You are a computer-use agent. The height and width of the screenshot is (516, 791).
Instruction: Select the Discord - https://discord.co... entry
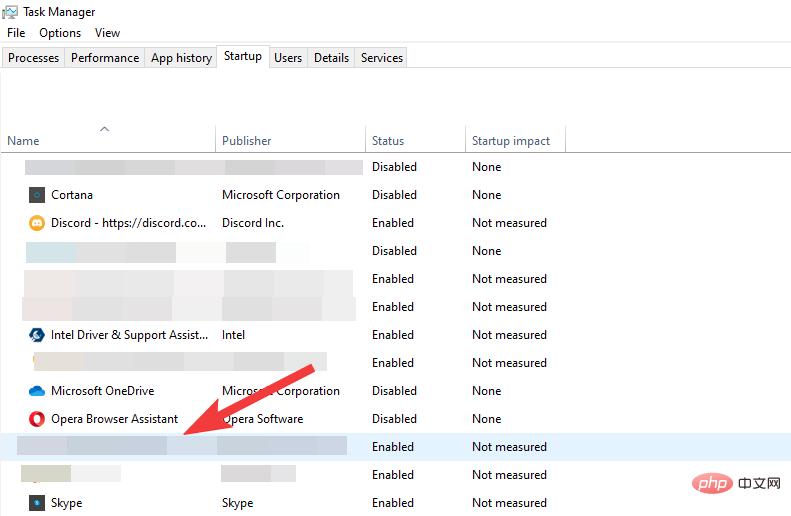(x=128, y=223)
